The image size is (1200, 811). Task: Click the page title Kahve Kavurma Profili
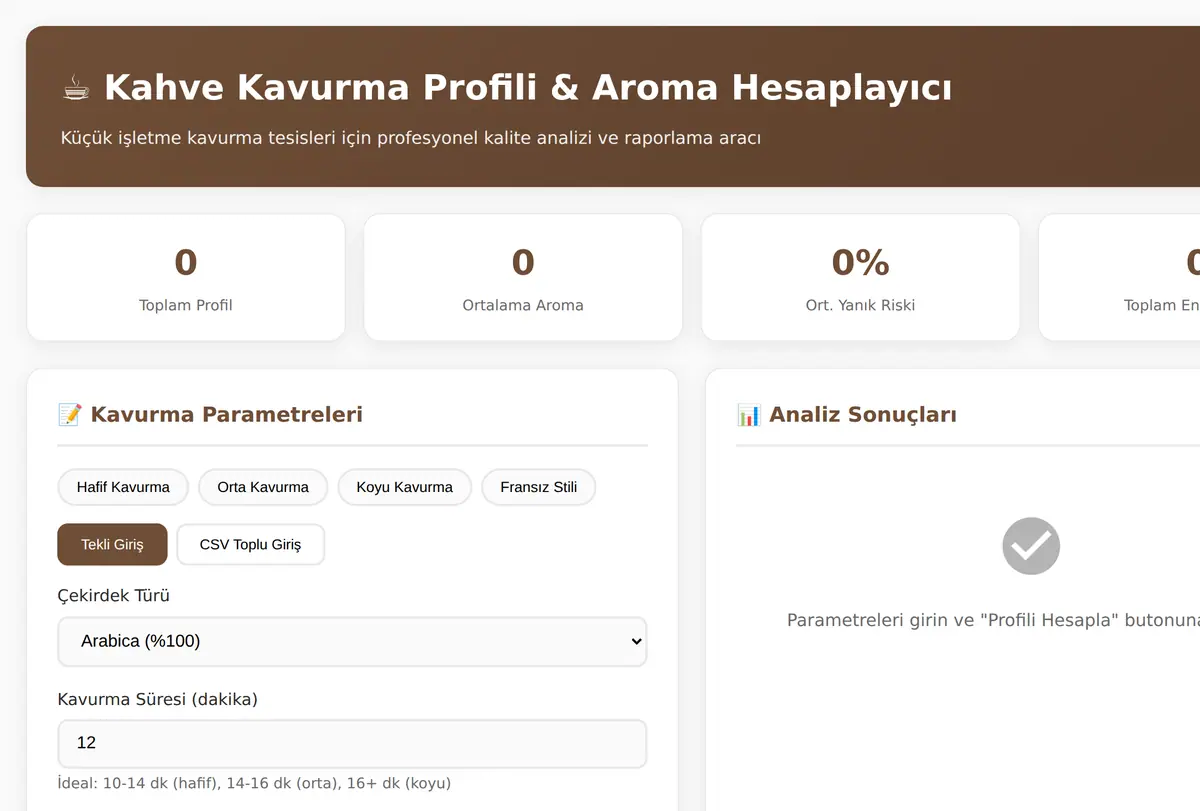(528, 88)
